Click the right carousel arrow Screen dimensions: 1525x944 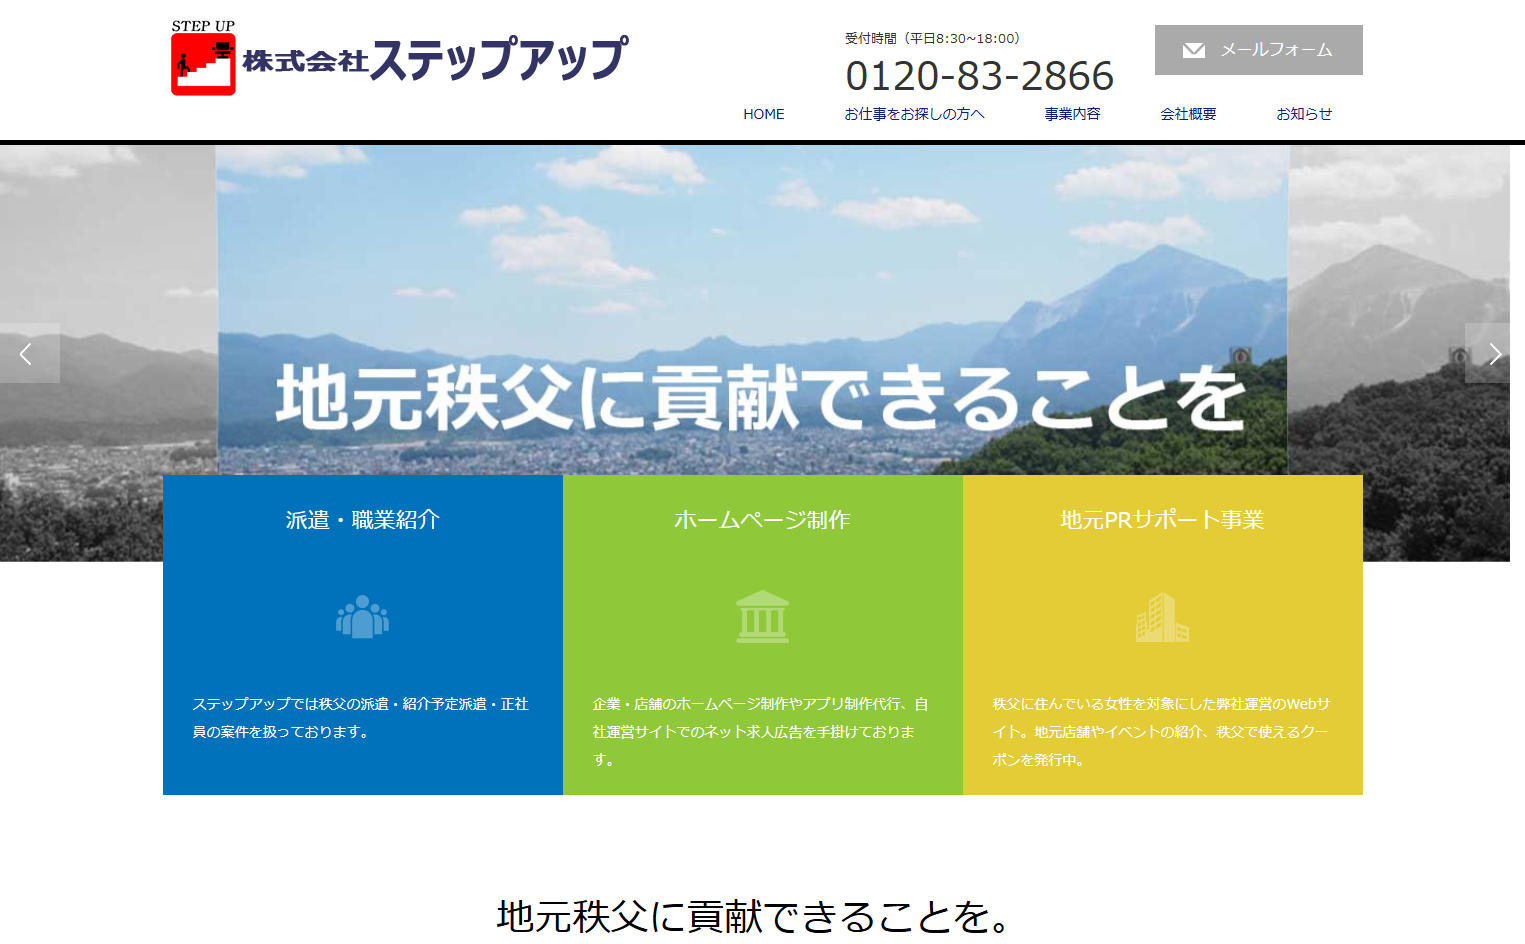(x=1497, y=353)
